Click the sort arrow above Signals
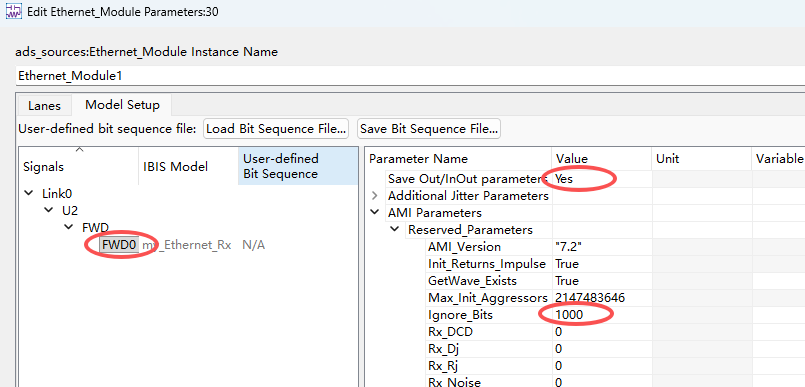Viewport: 805px width, 387px height. (79, 150)
